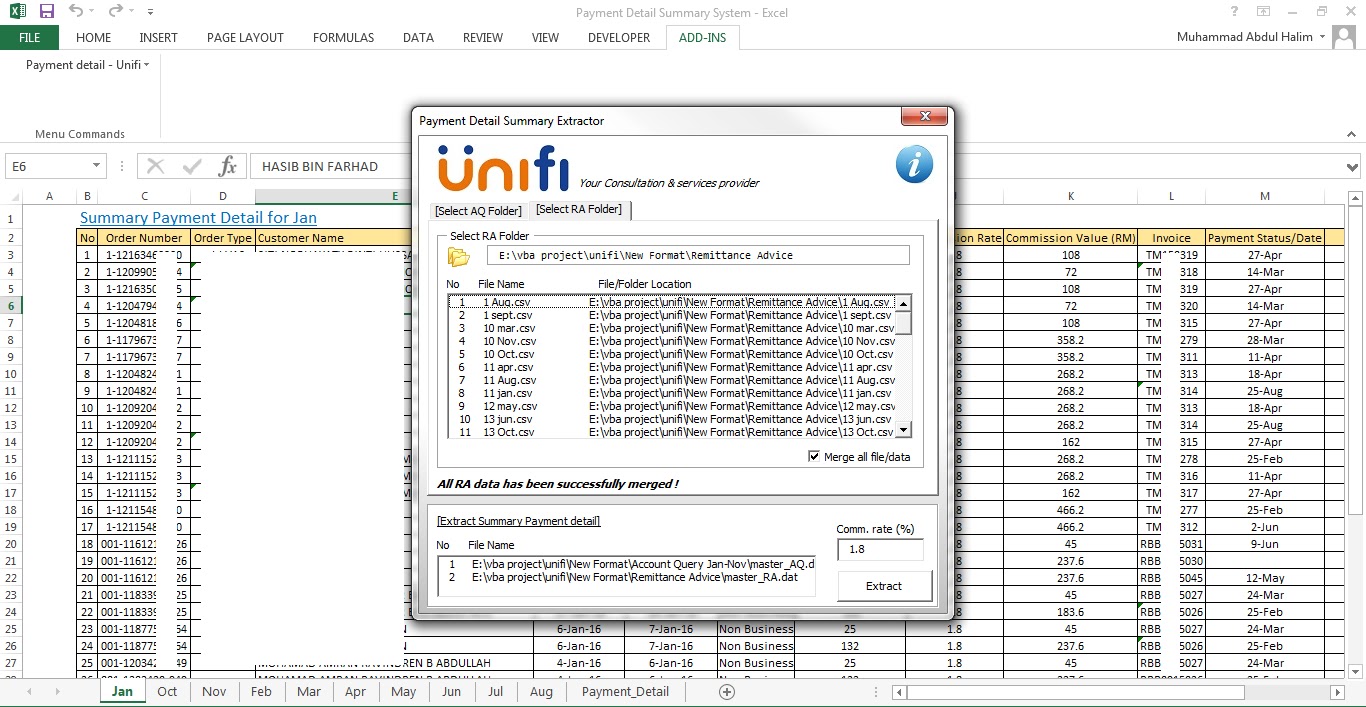Switch to the INSERT ribbon tab
This screenshot has height=707, width=1366.
158,37
